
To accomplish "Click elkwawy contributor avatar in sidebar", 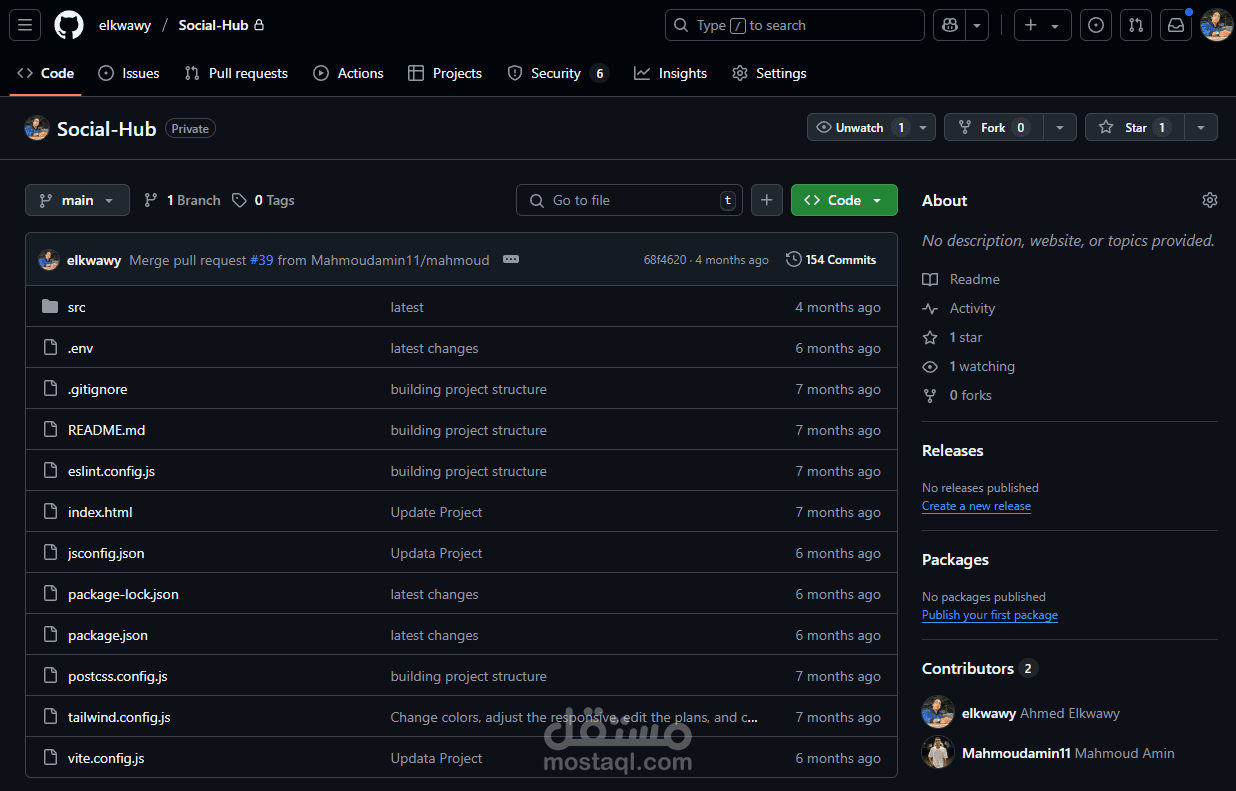I will (938, 713).
